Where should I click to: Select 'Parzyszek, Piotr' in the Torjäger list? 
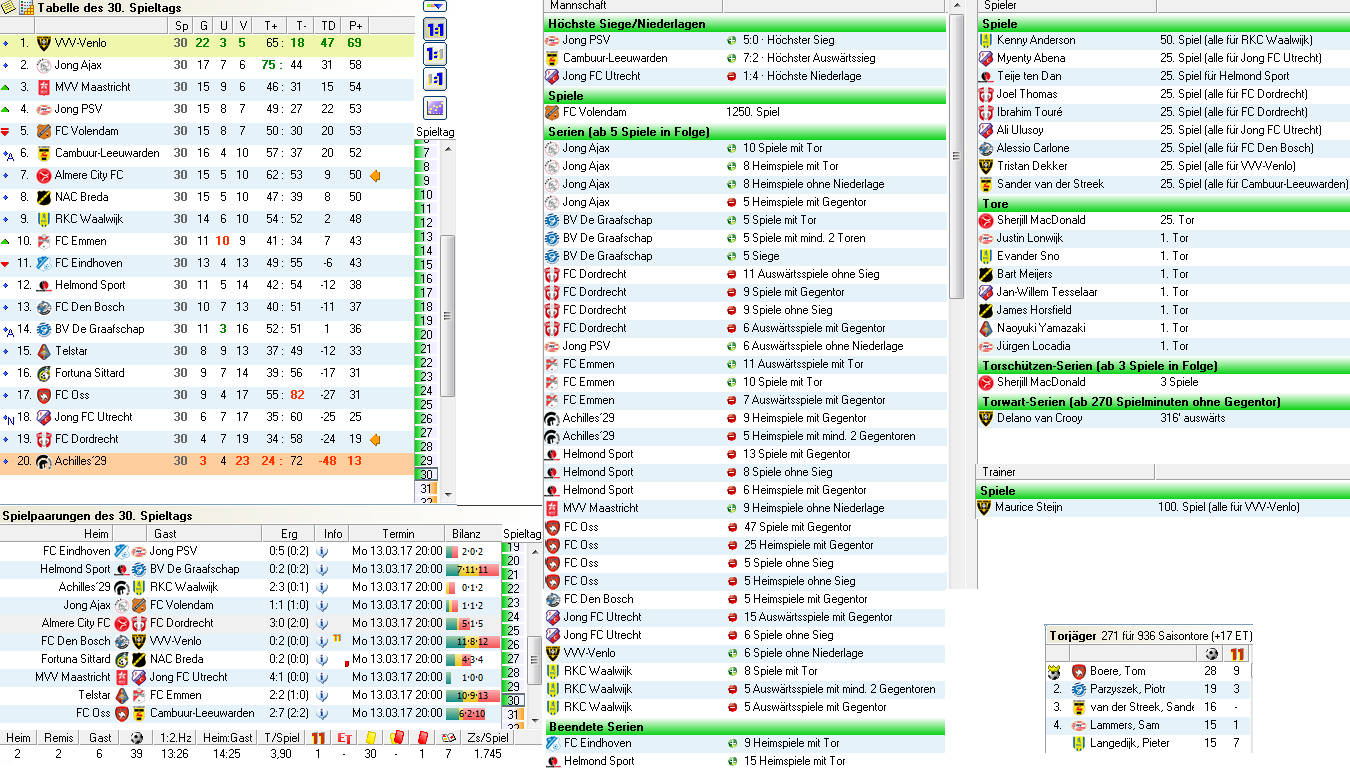click(x=1148, y=689)
